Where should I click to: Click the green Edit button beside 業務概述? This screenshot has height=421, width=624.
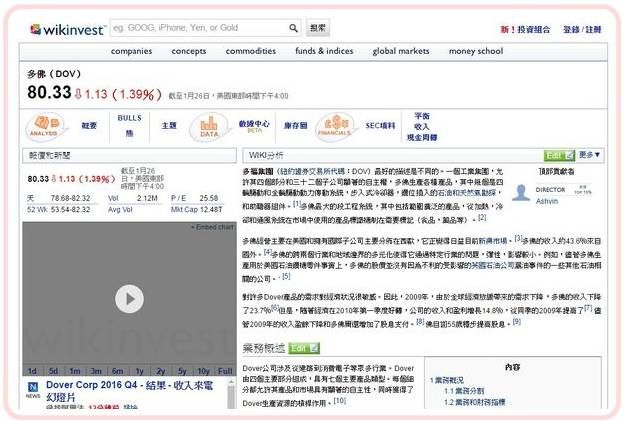[304, 348]
